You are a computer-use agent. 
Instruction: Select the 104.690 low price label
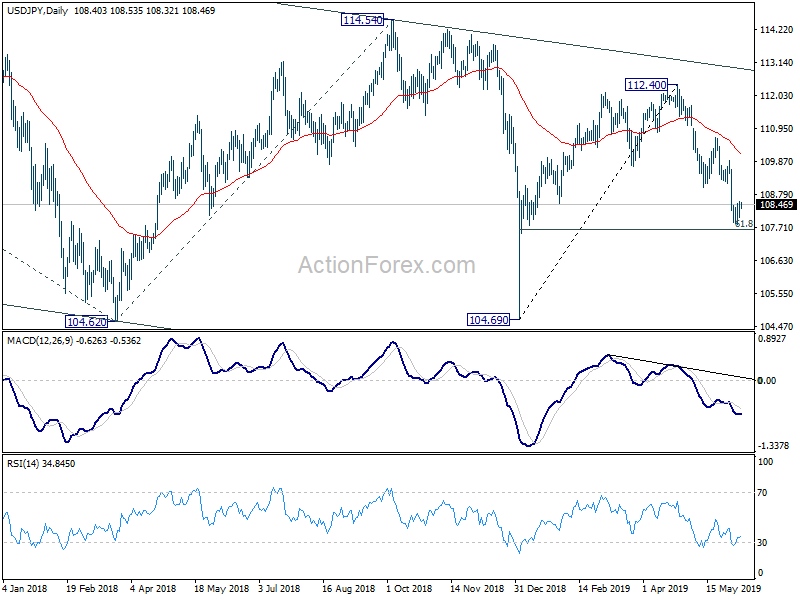(488, 320)
